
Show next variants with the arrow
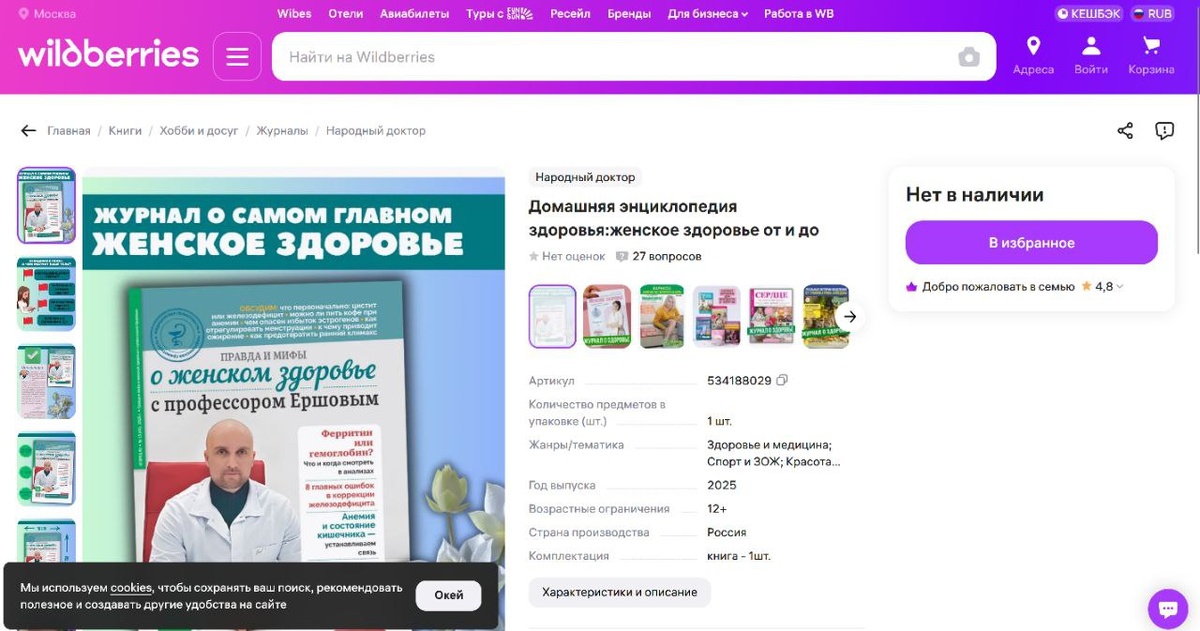pos(850,317)
